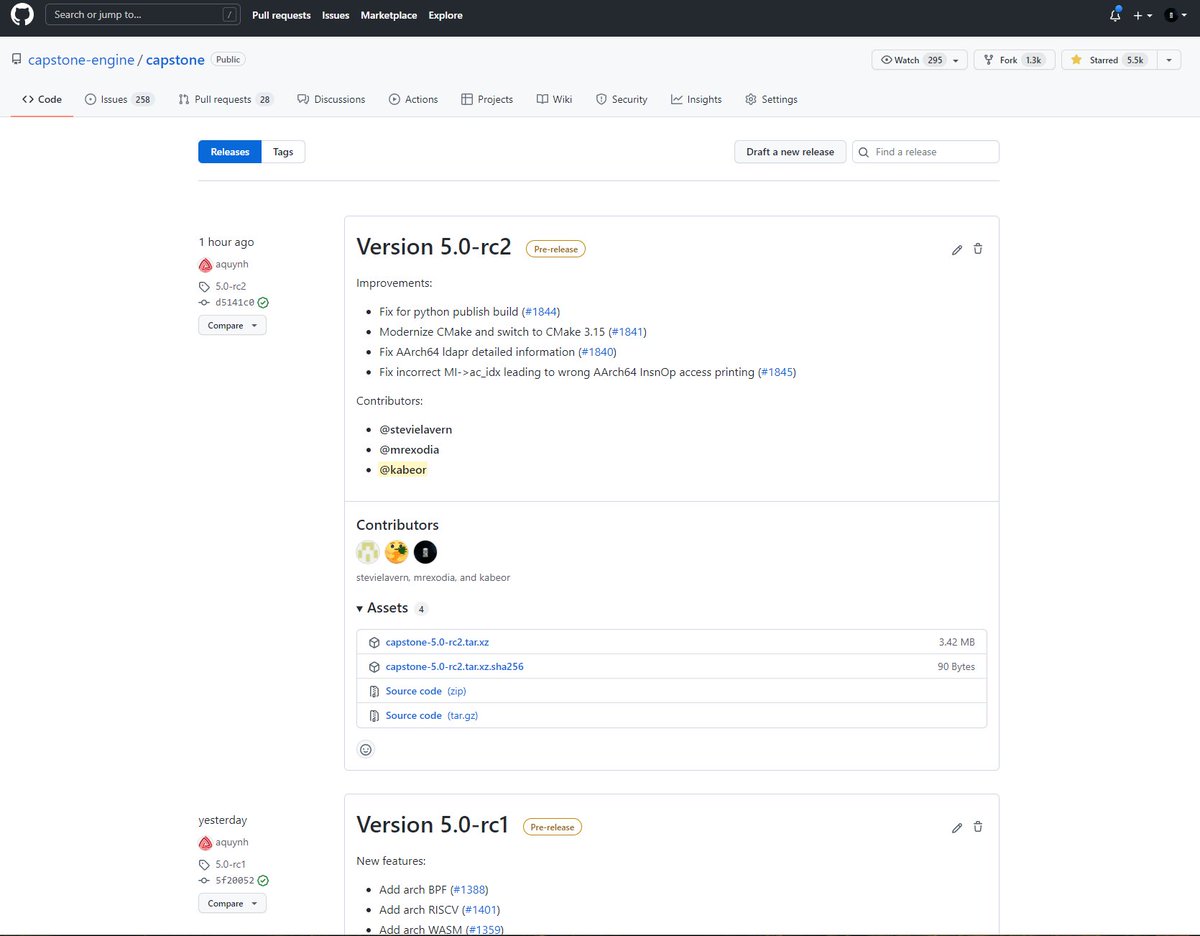Screen dimensions: 1200x936
Task: Click the Fork button
Action: pyautogui.click(x=1014, y=60)
